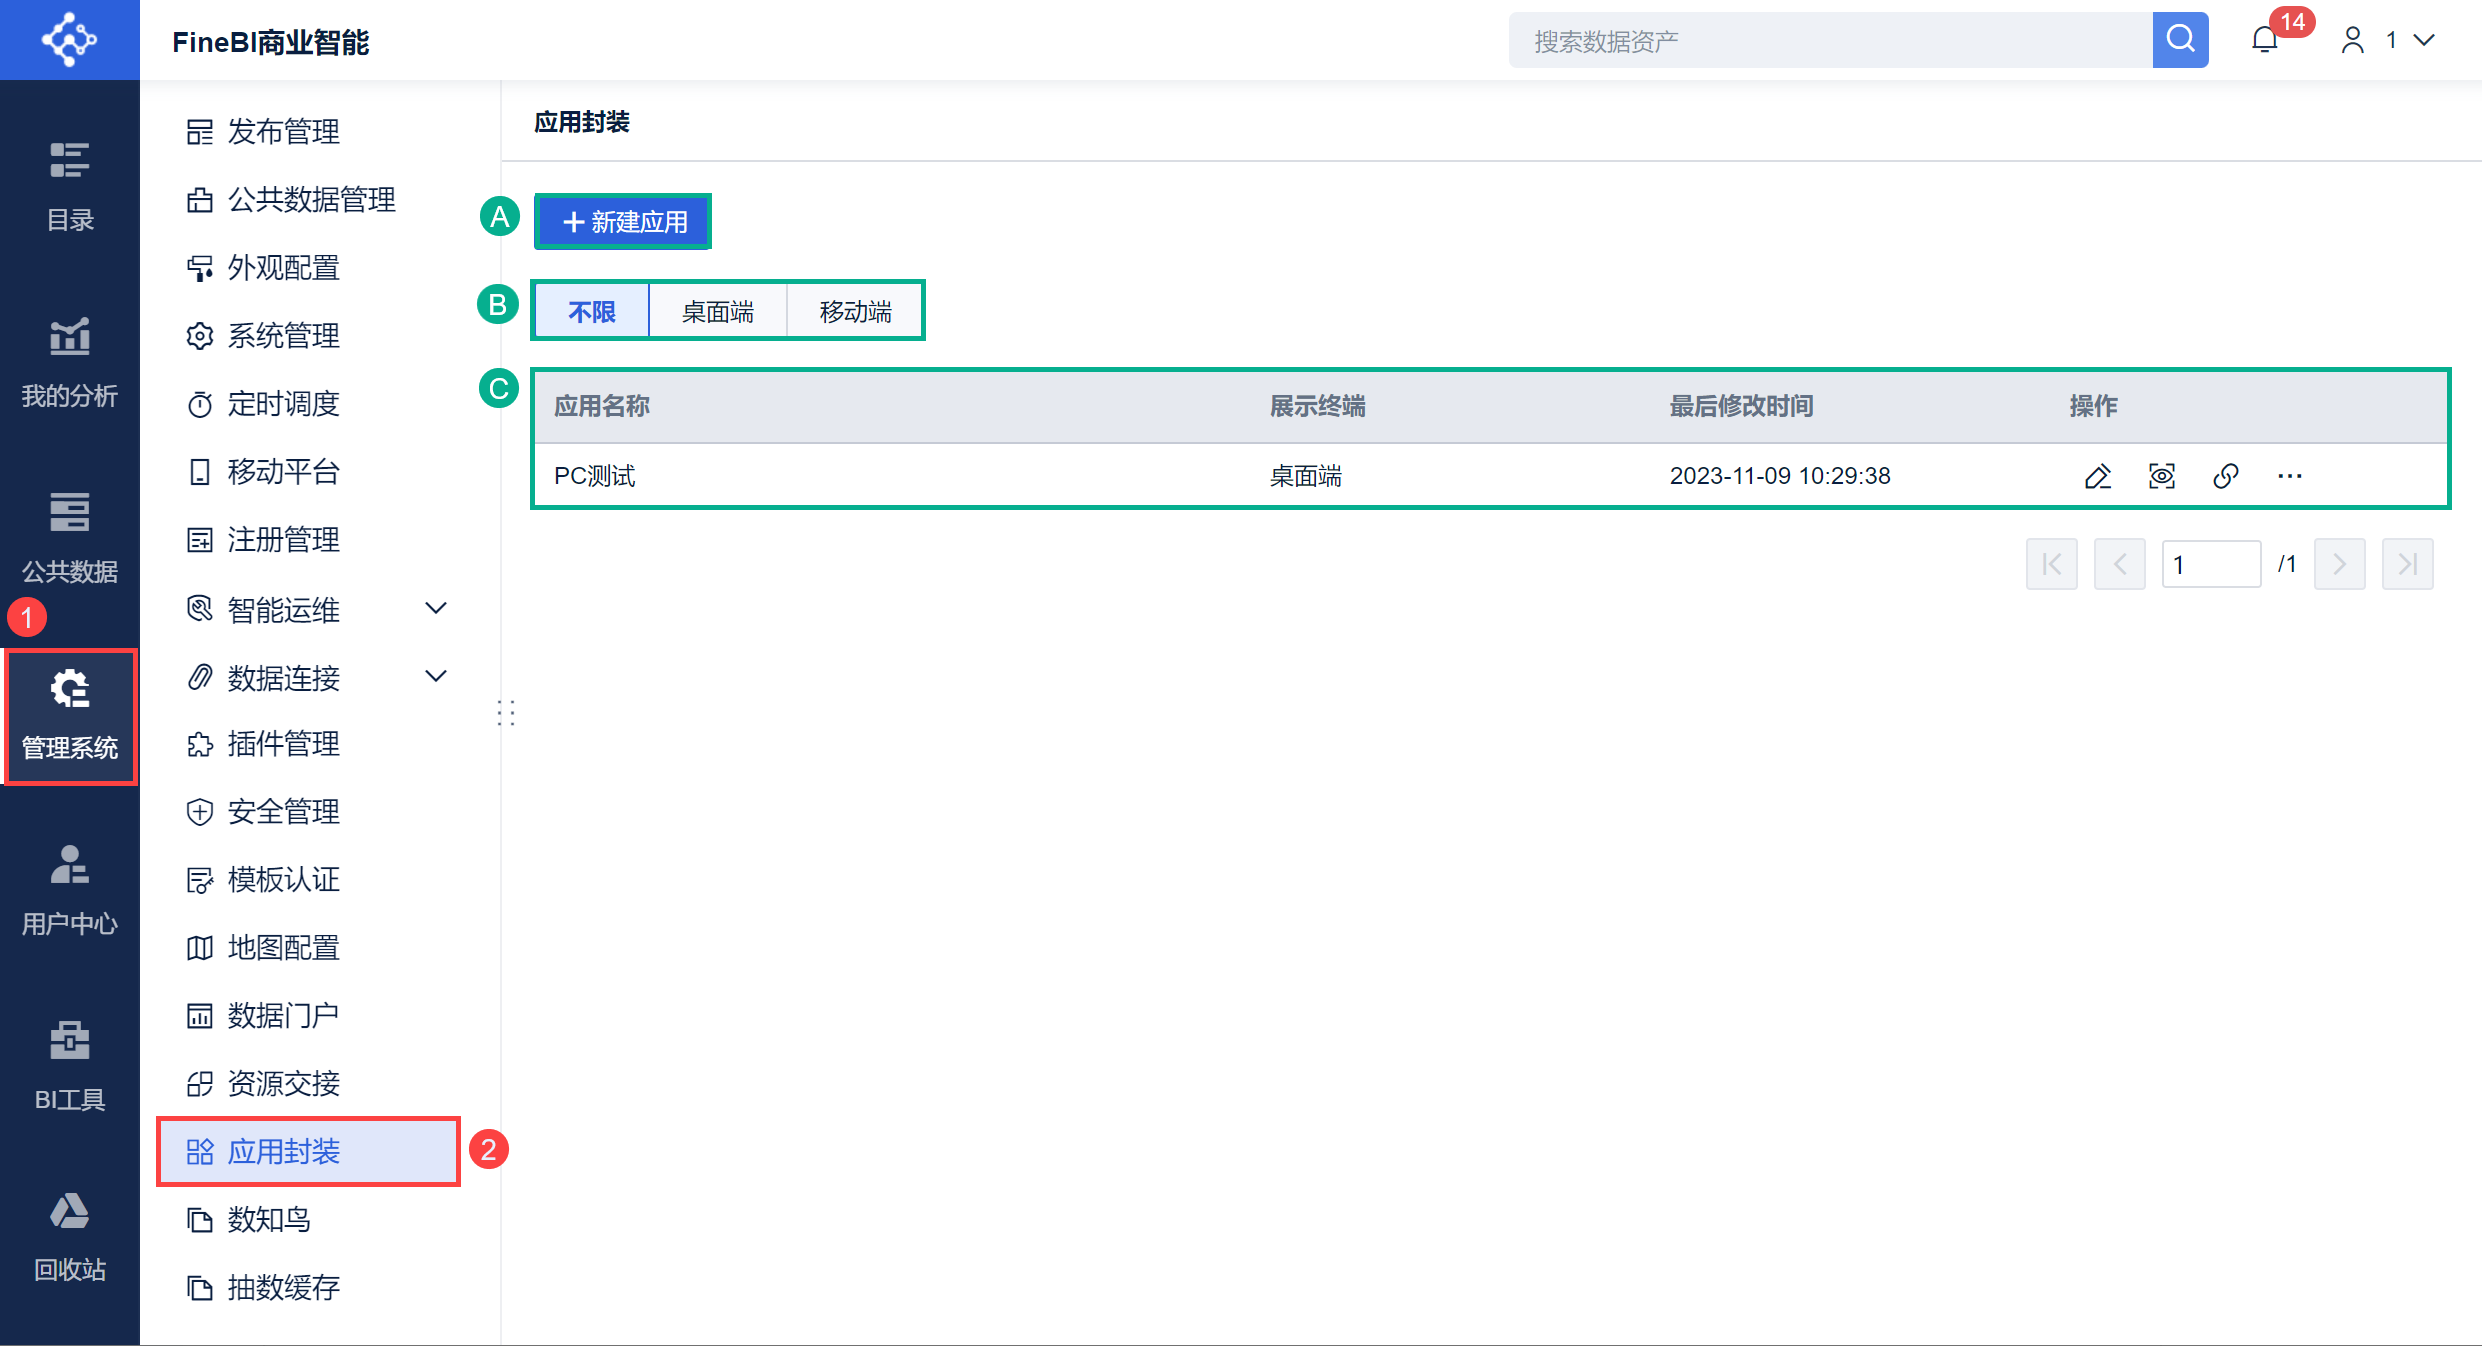Click the link icon in PC测试 row

pos(2225,476)
